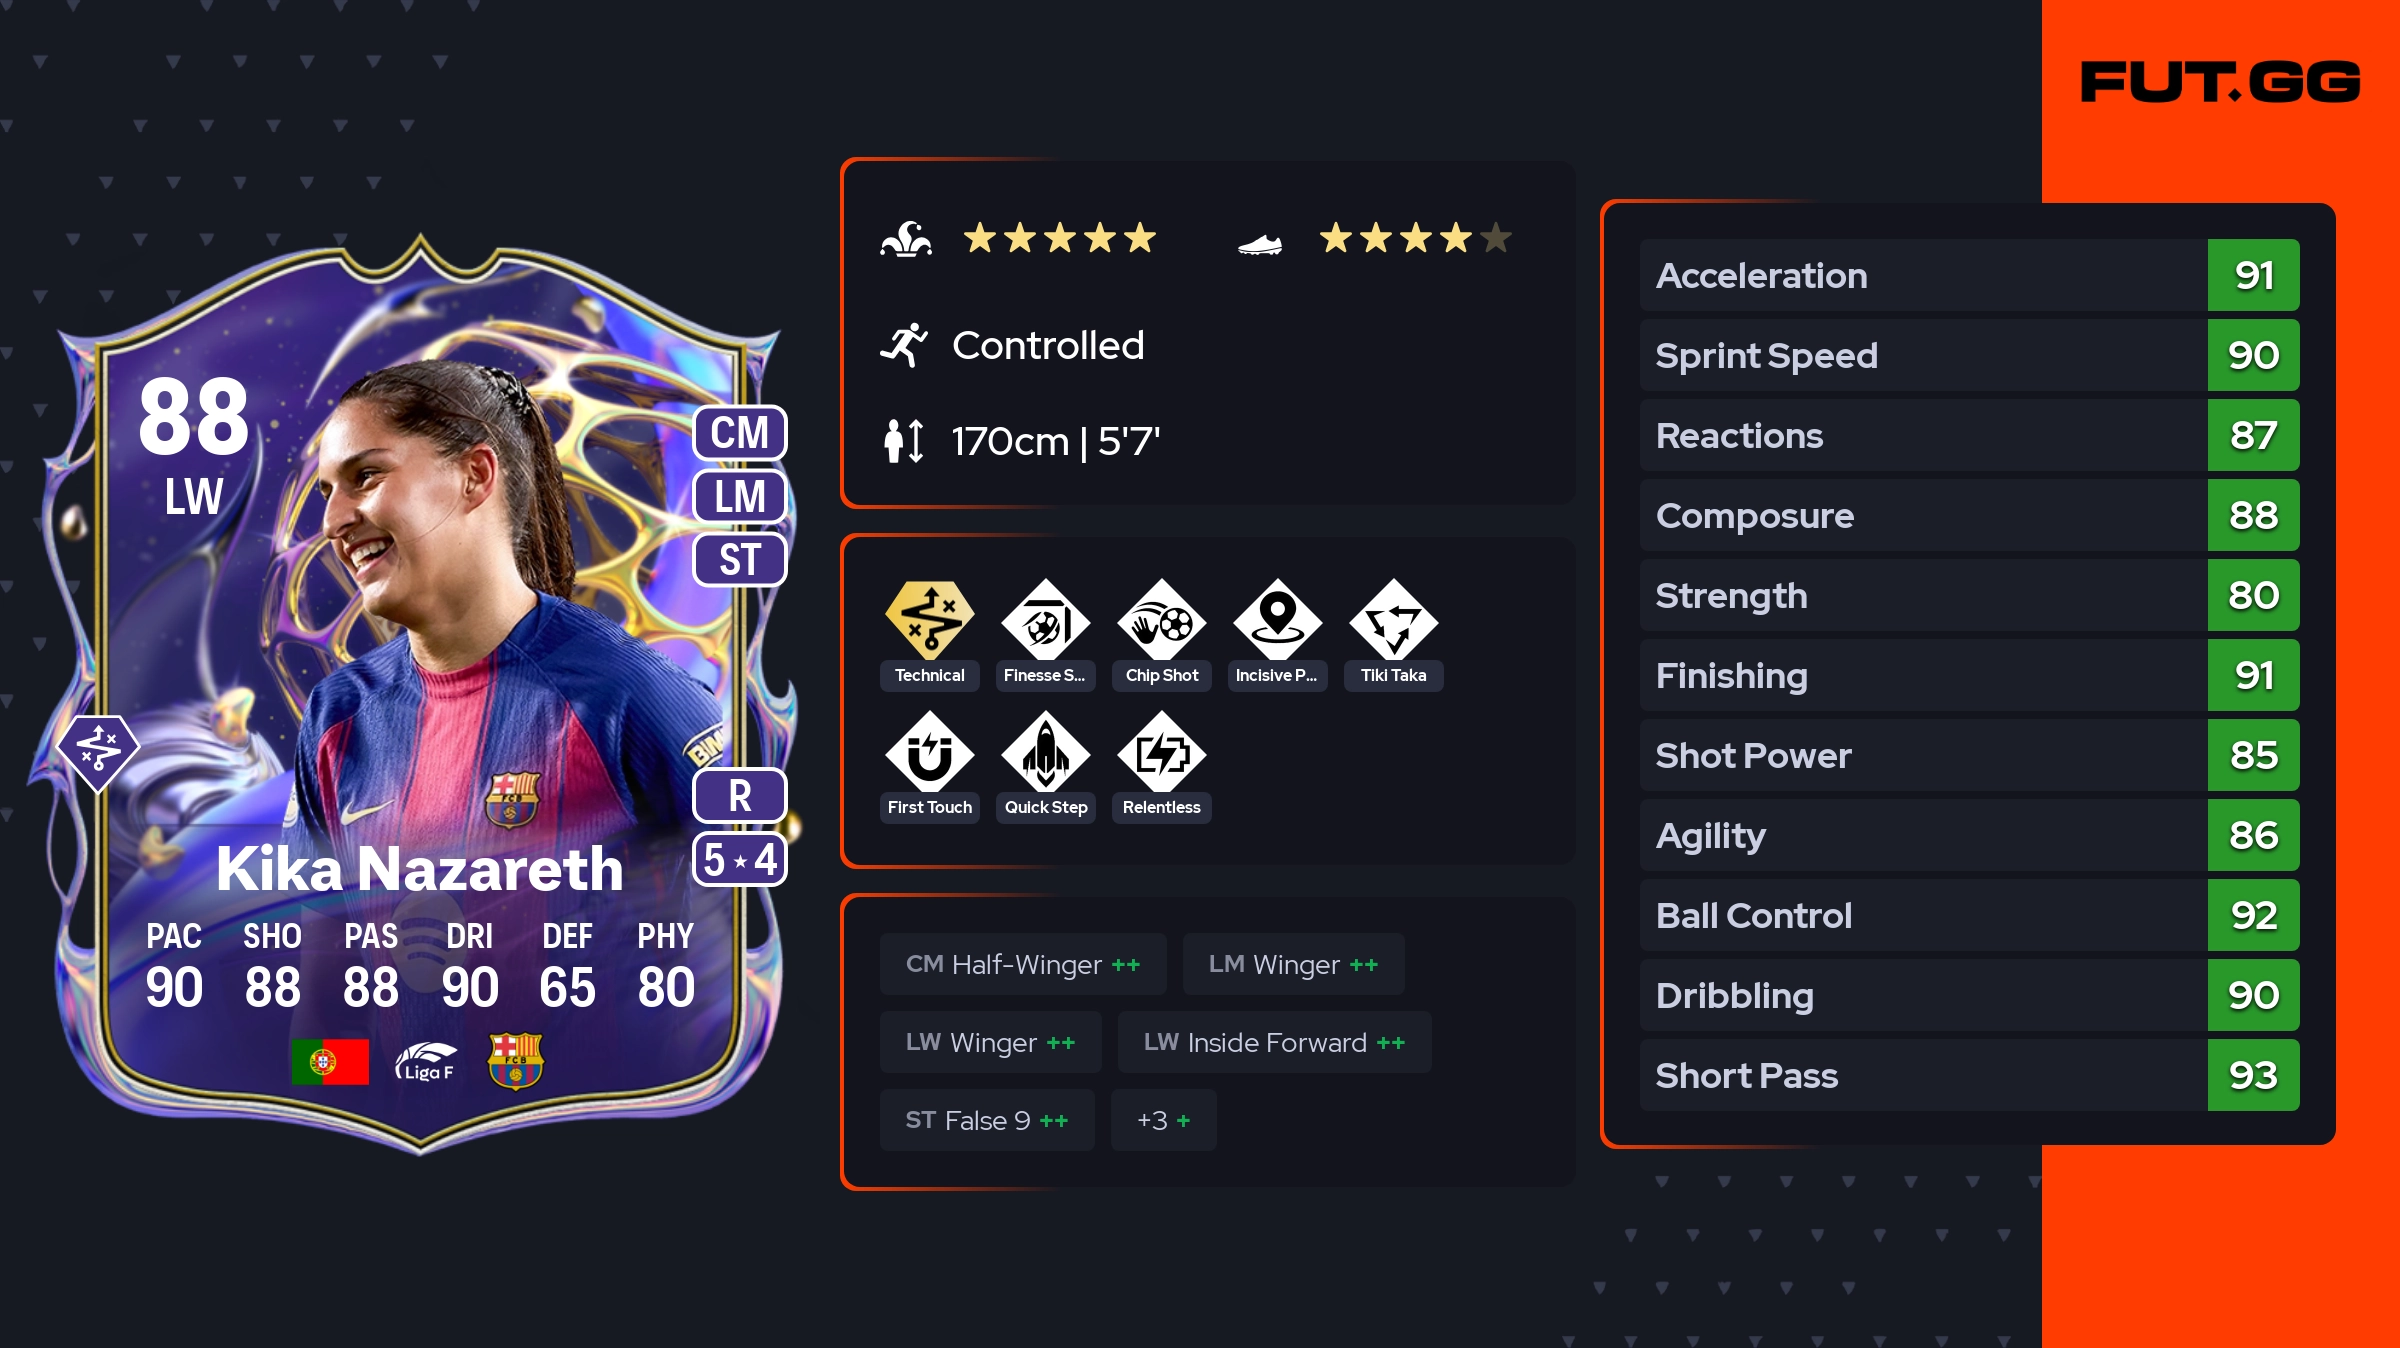Click the Relentless playstyle icon

(x=1161, y=752)
